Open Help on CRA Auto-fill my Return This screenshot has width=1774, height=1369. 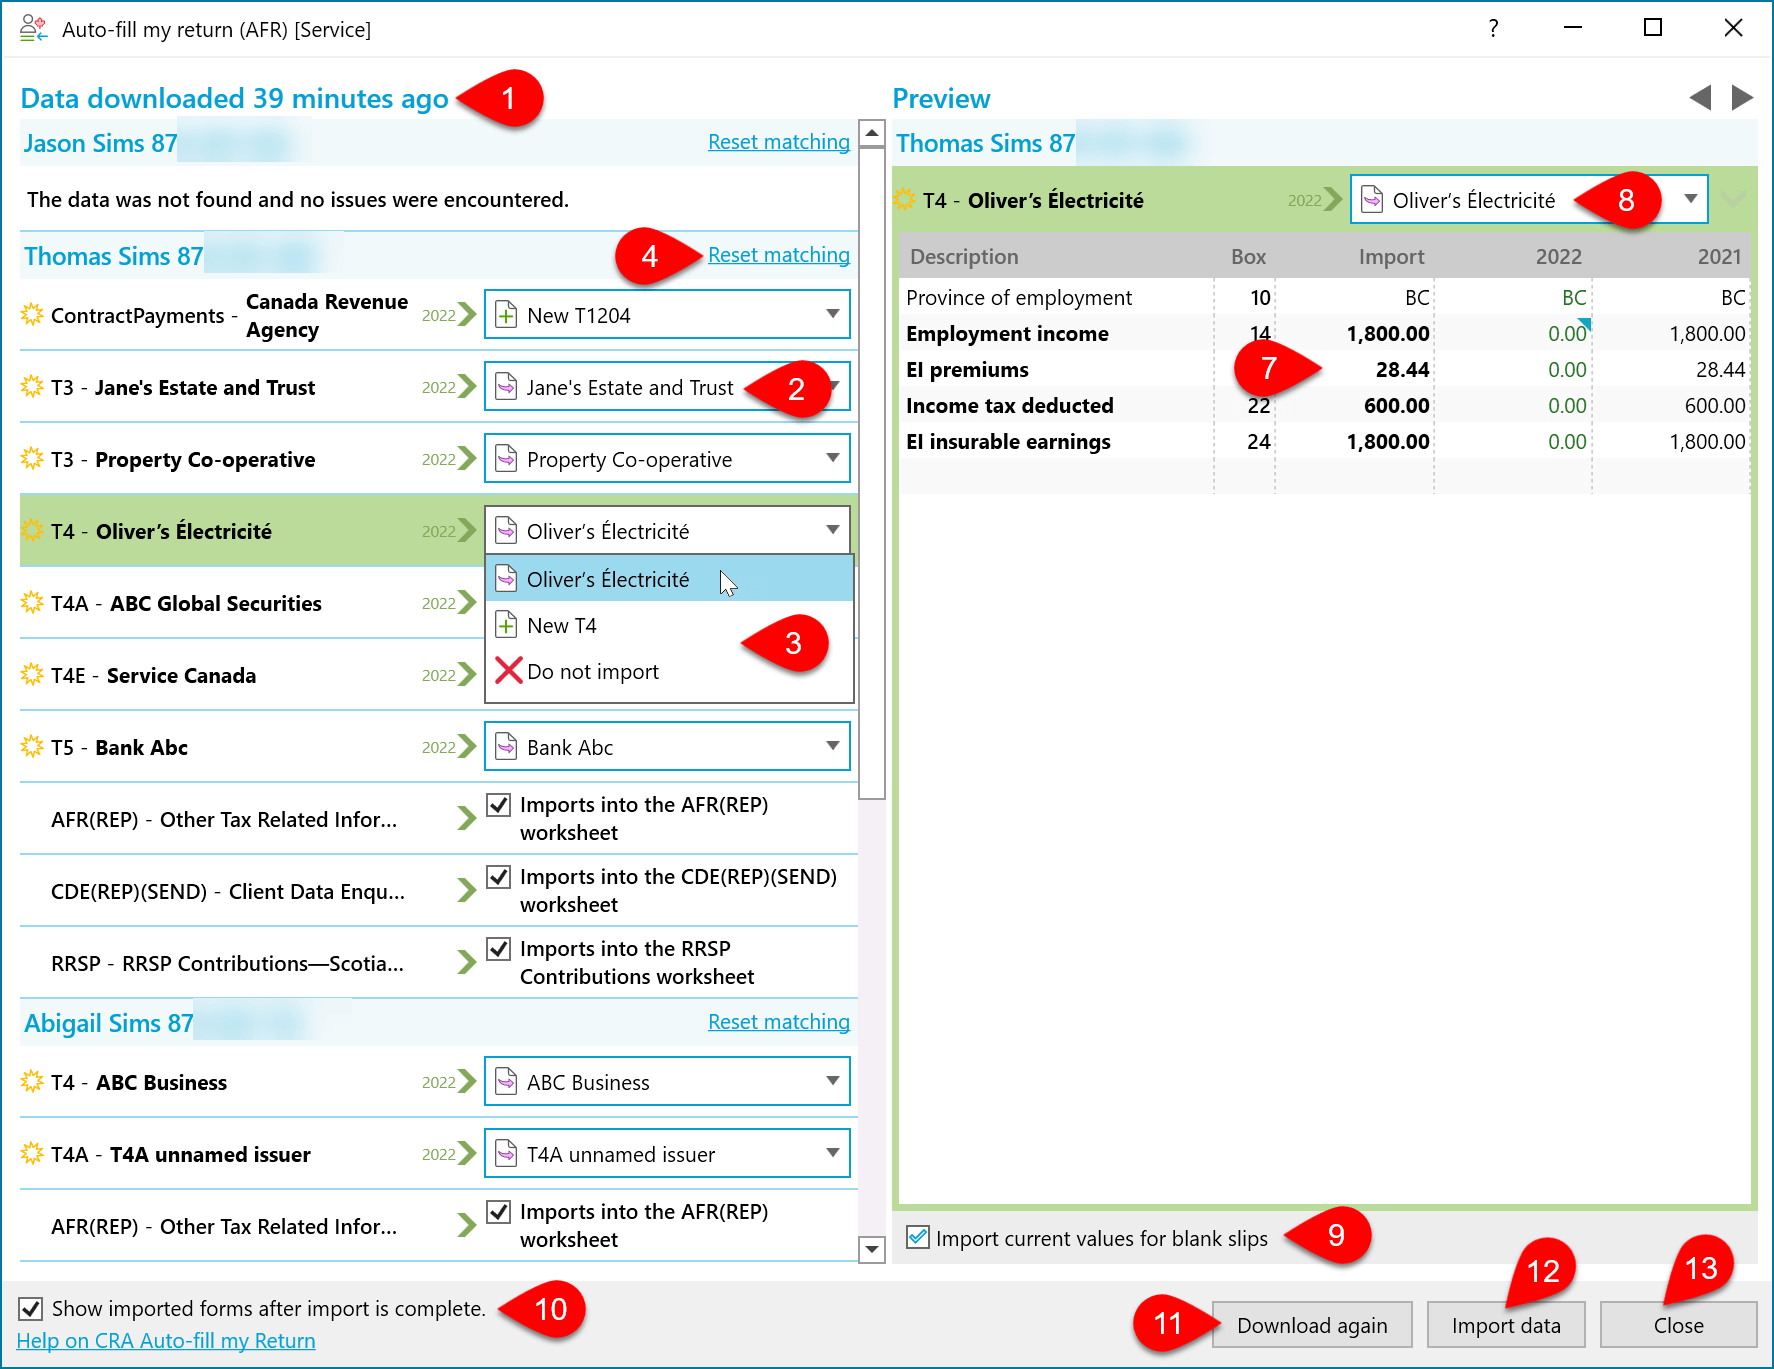(166, 1341)
